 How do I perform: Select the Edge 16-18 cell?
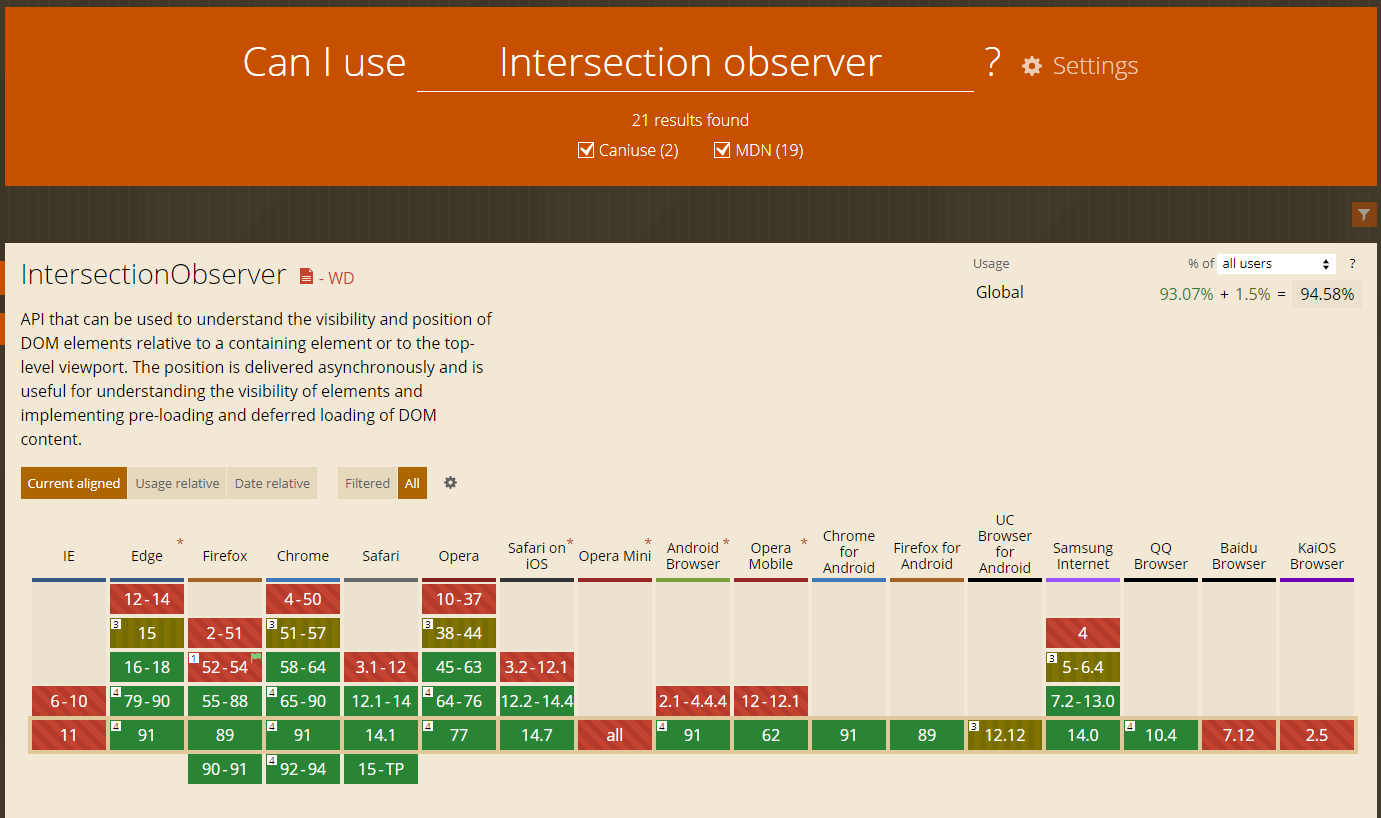coord(147,667)
